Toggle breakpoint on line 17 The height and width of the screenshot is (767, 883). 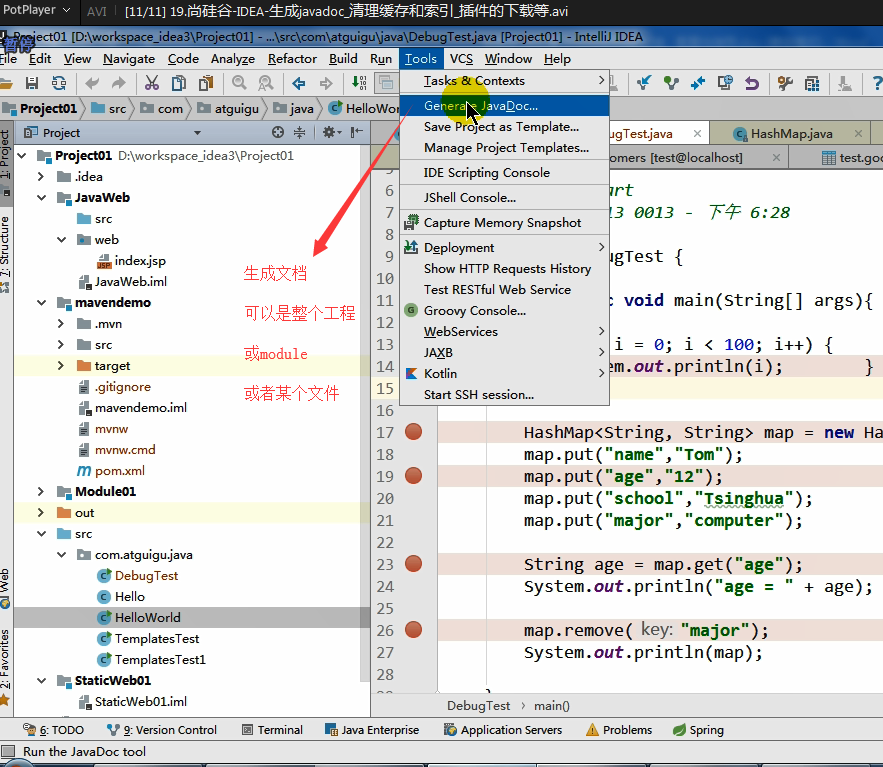tap(413, 432)
